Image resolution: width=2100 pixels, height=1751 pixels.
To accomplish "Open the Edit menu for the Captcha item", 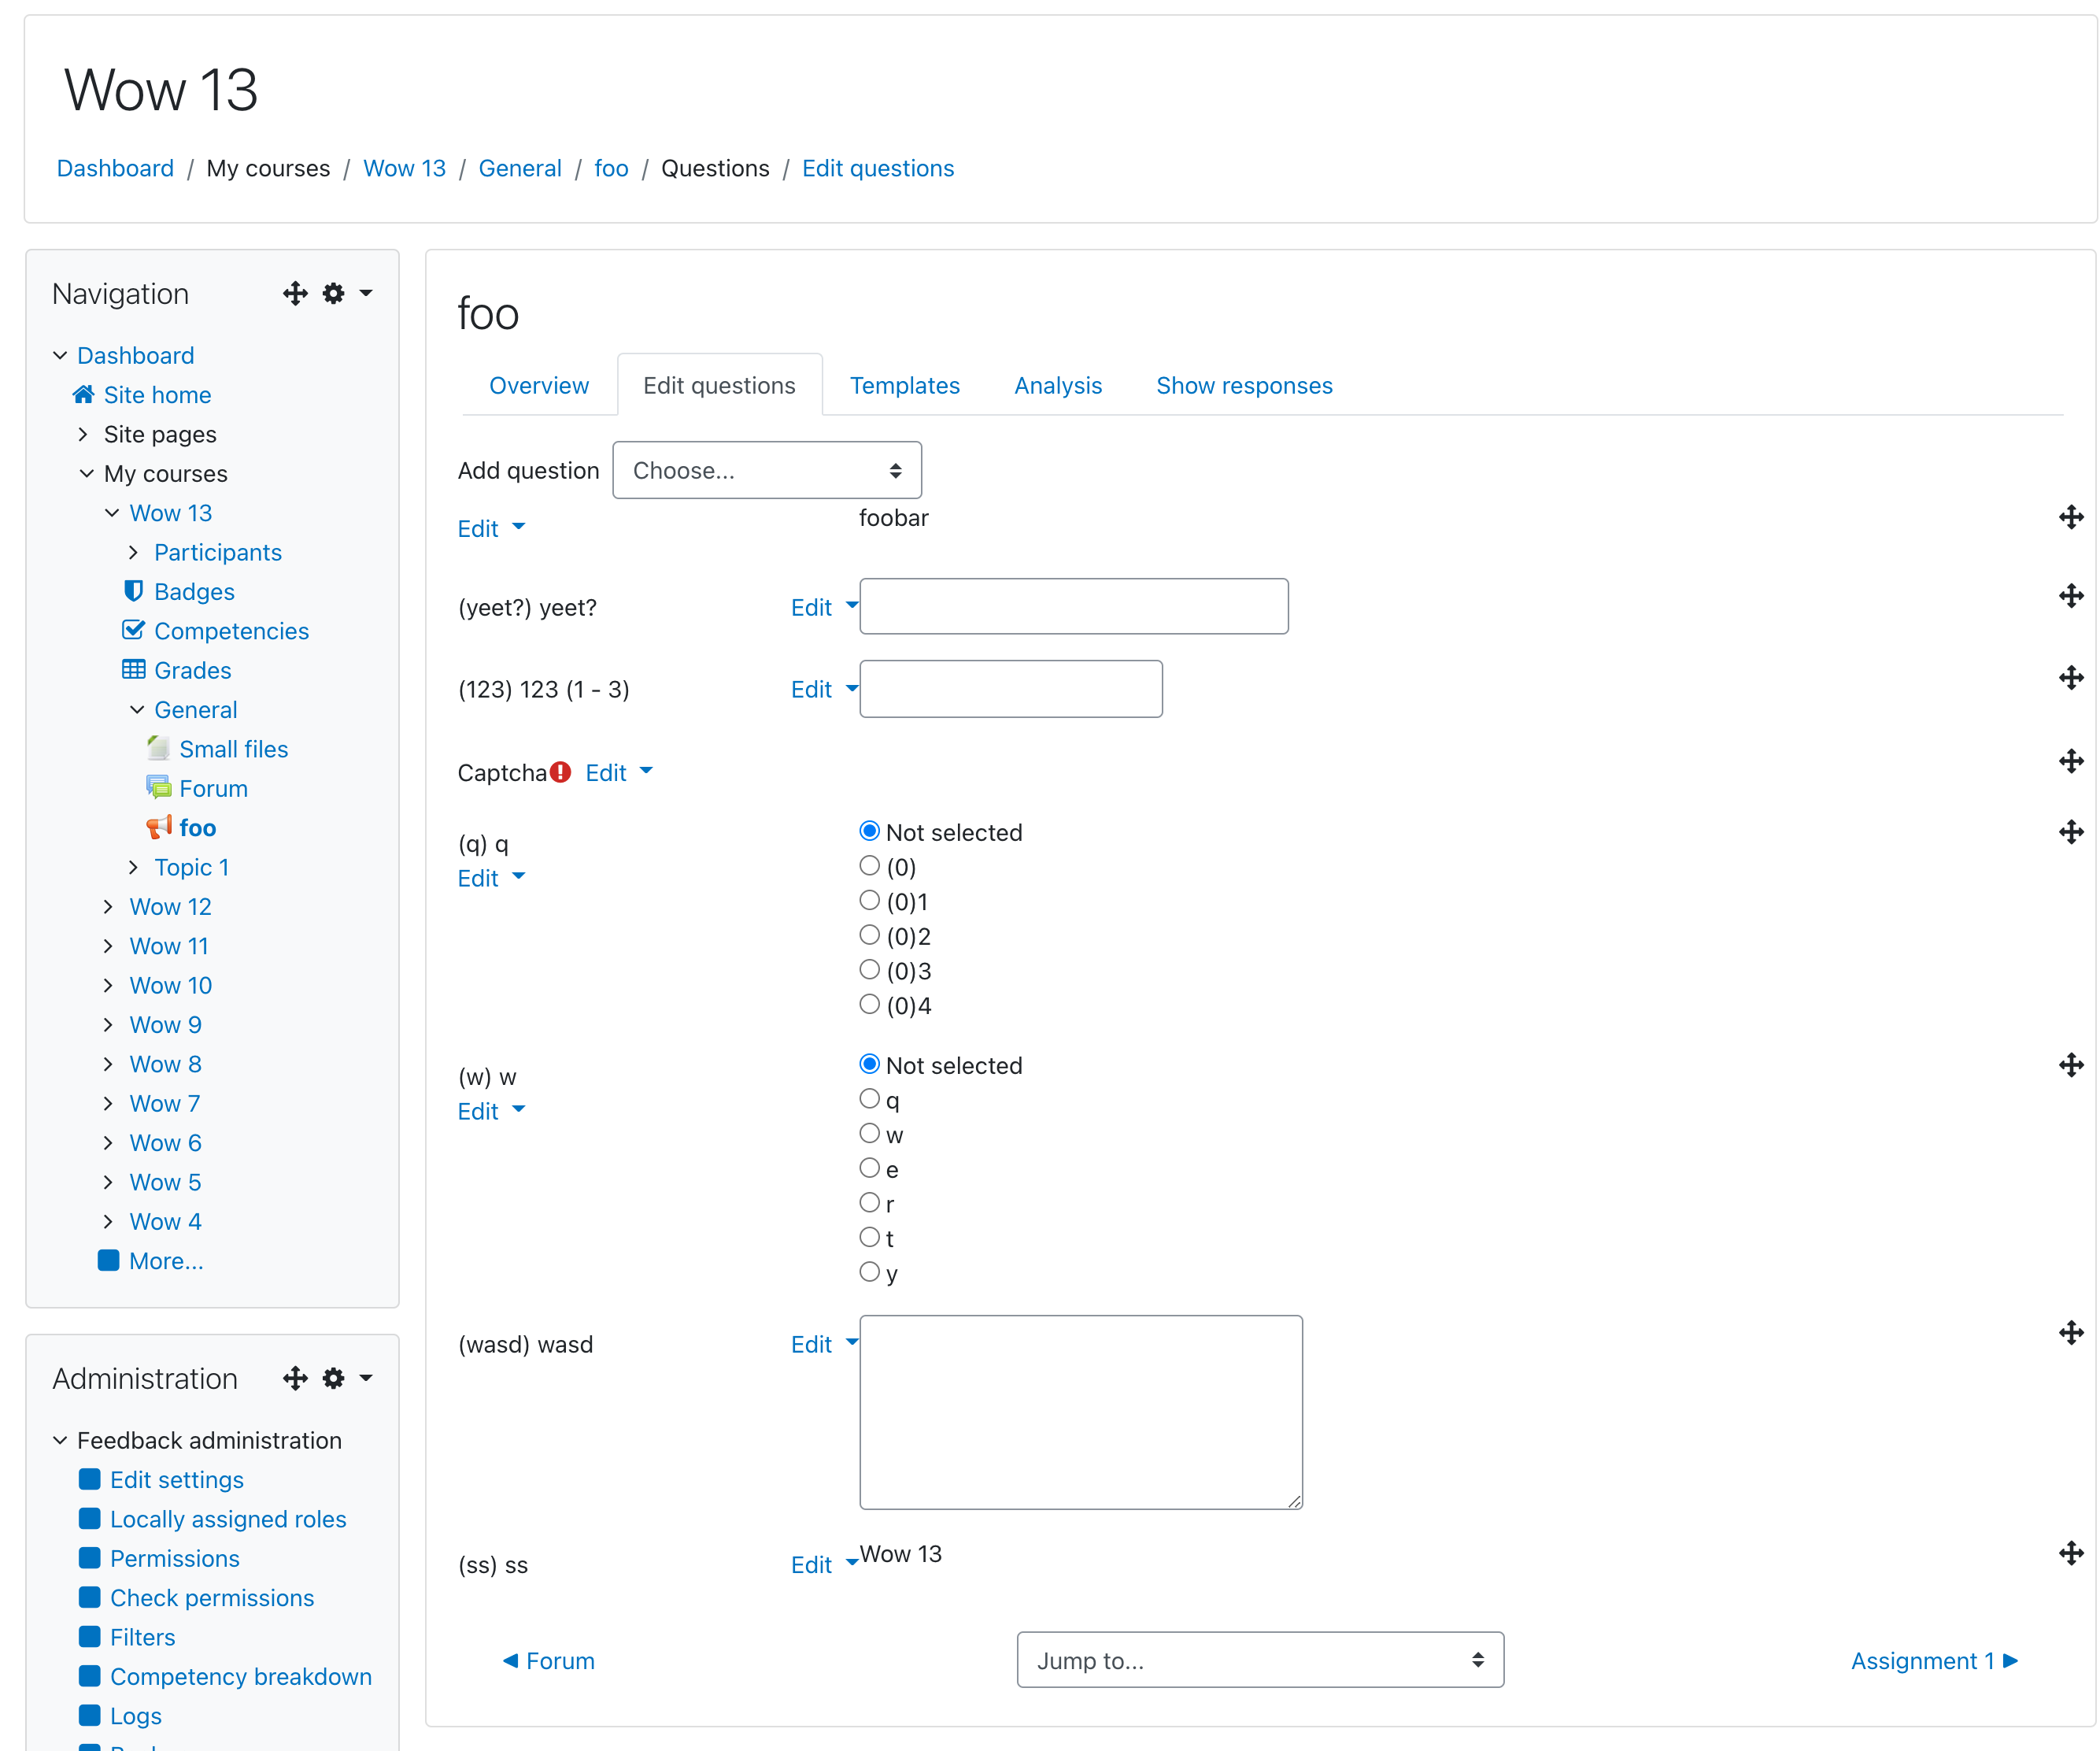I will 618,772.
